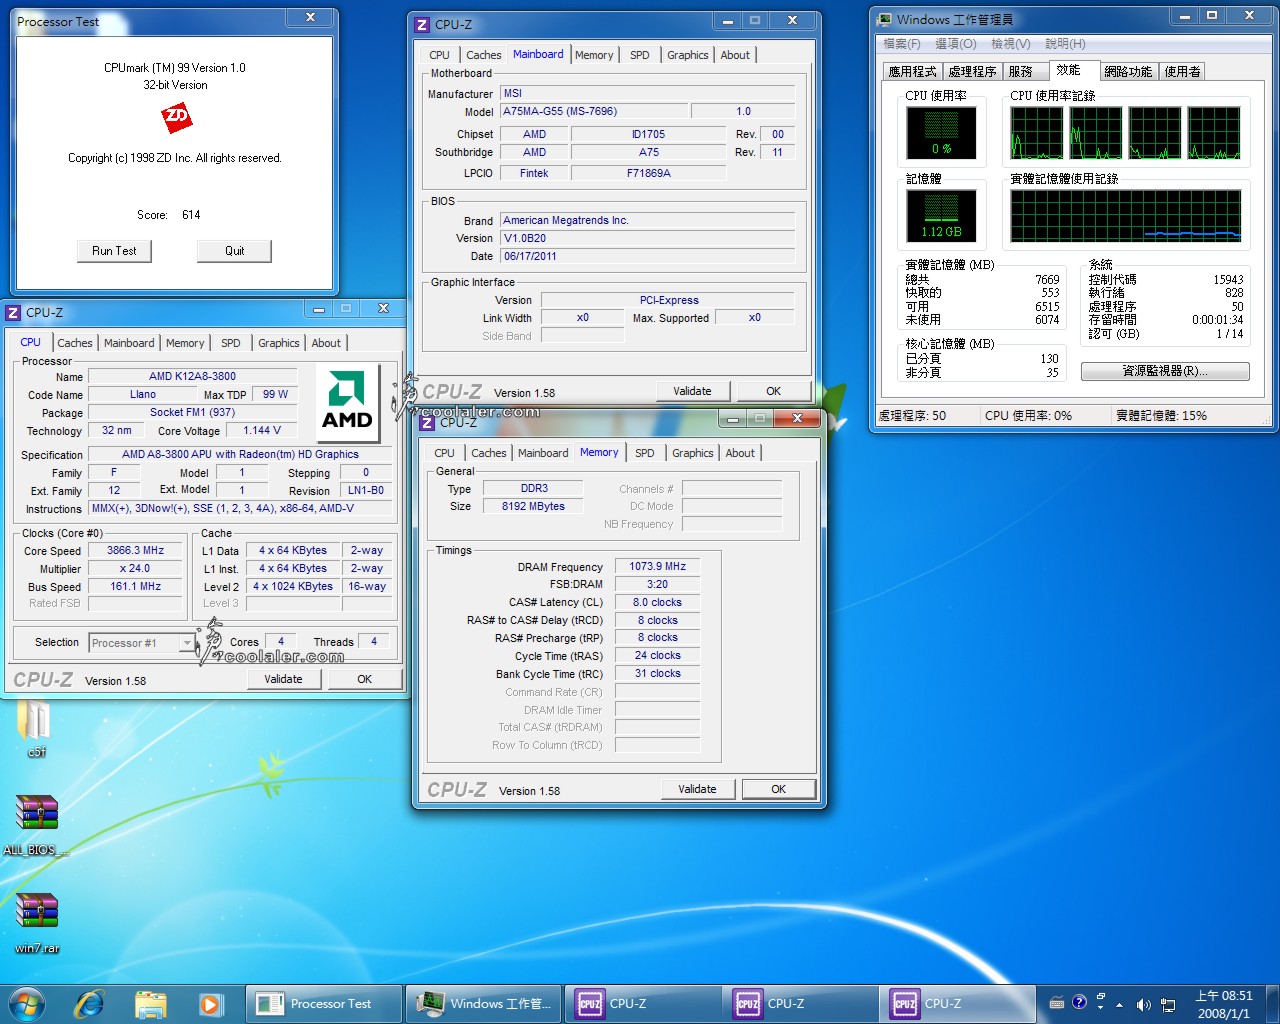Switch to 應用程式 tab in Task Manager
The height and width of the screenshot is (1024, 1280).
click(912, 72)
